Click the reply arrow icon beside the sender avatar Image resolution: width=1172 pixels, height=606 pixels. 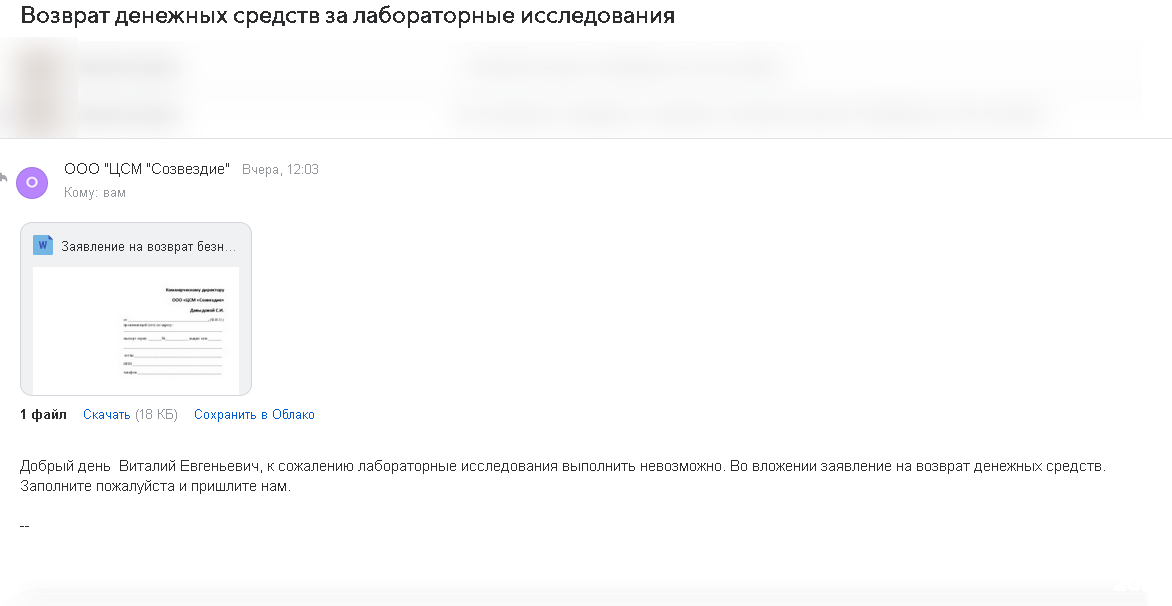[x=3, y=178]
